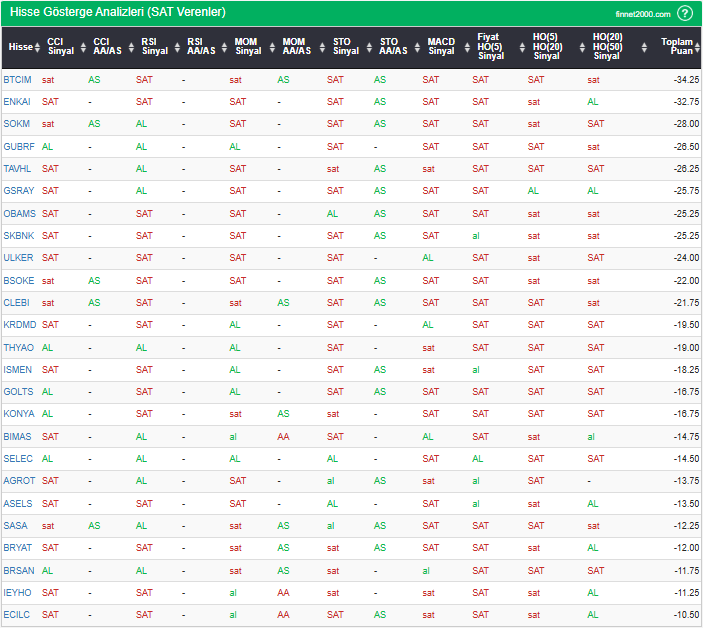This screenshot has height=628, width=703.
Task: Select BRYAT total score -12.00
Action: (686, 548)
